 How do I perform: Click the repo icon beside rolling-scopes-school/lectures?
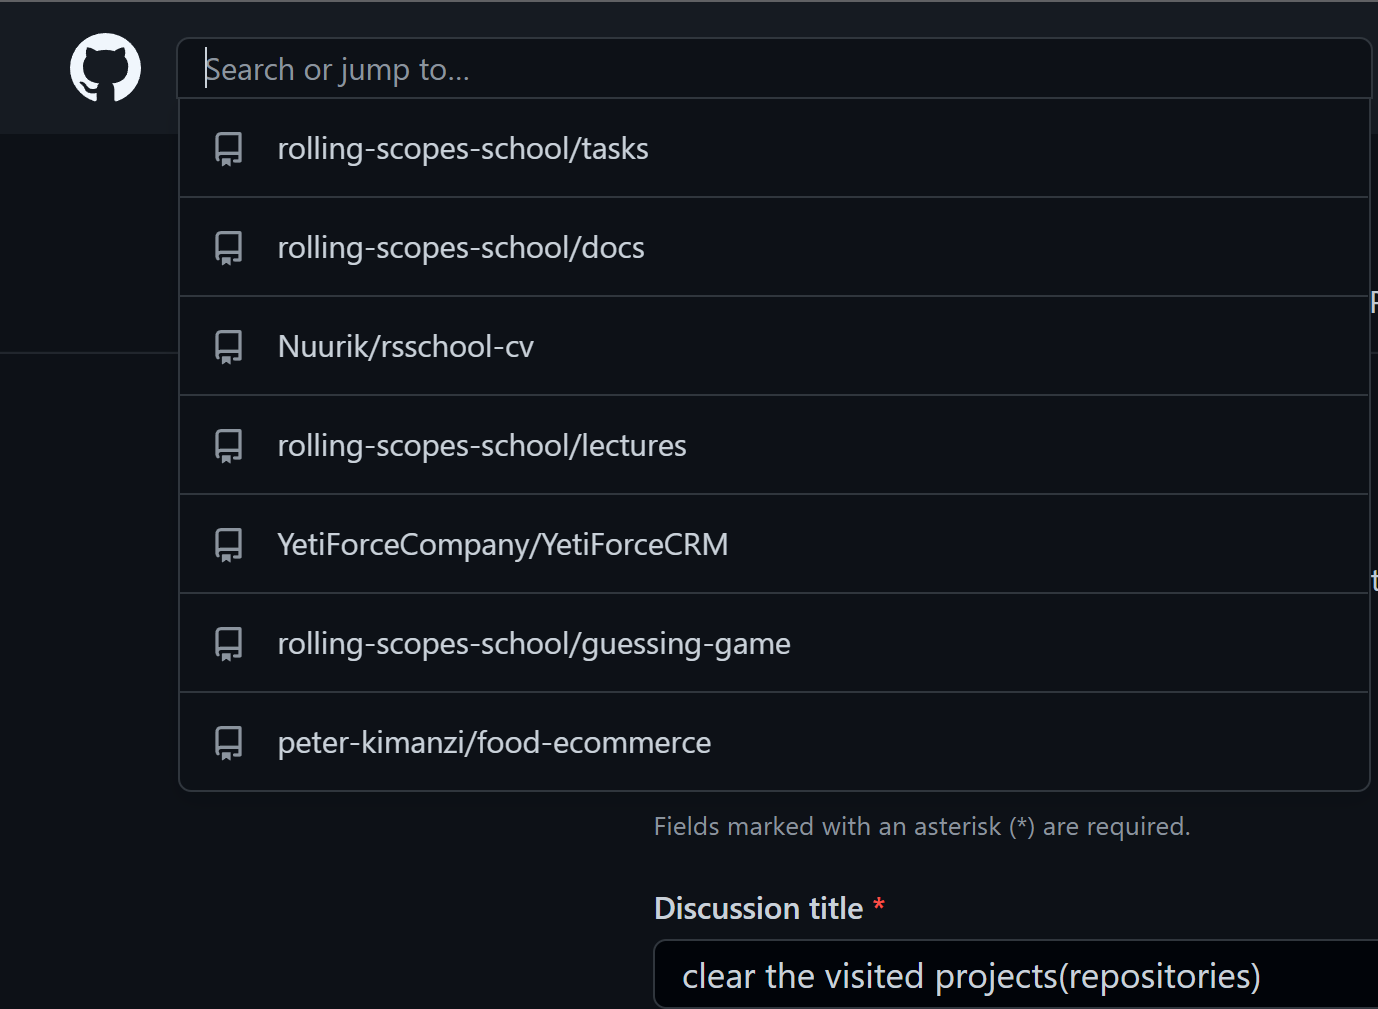[229, 444]
